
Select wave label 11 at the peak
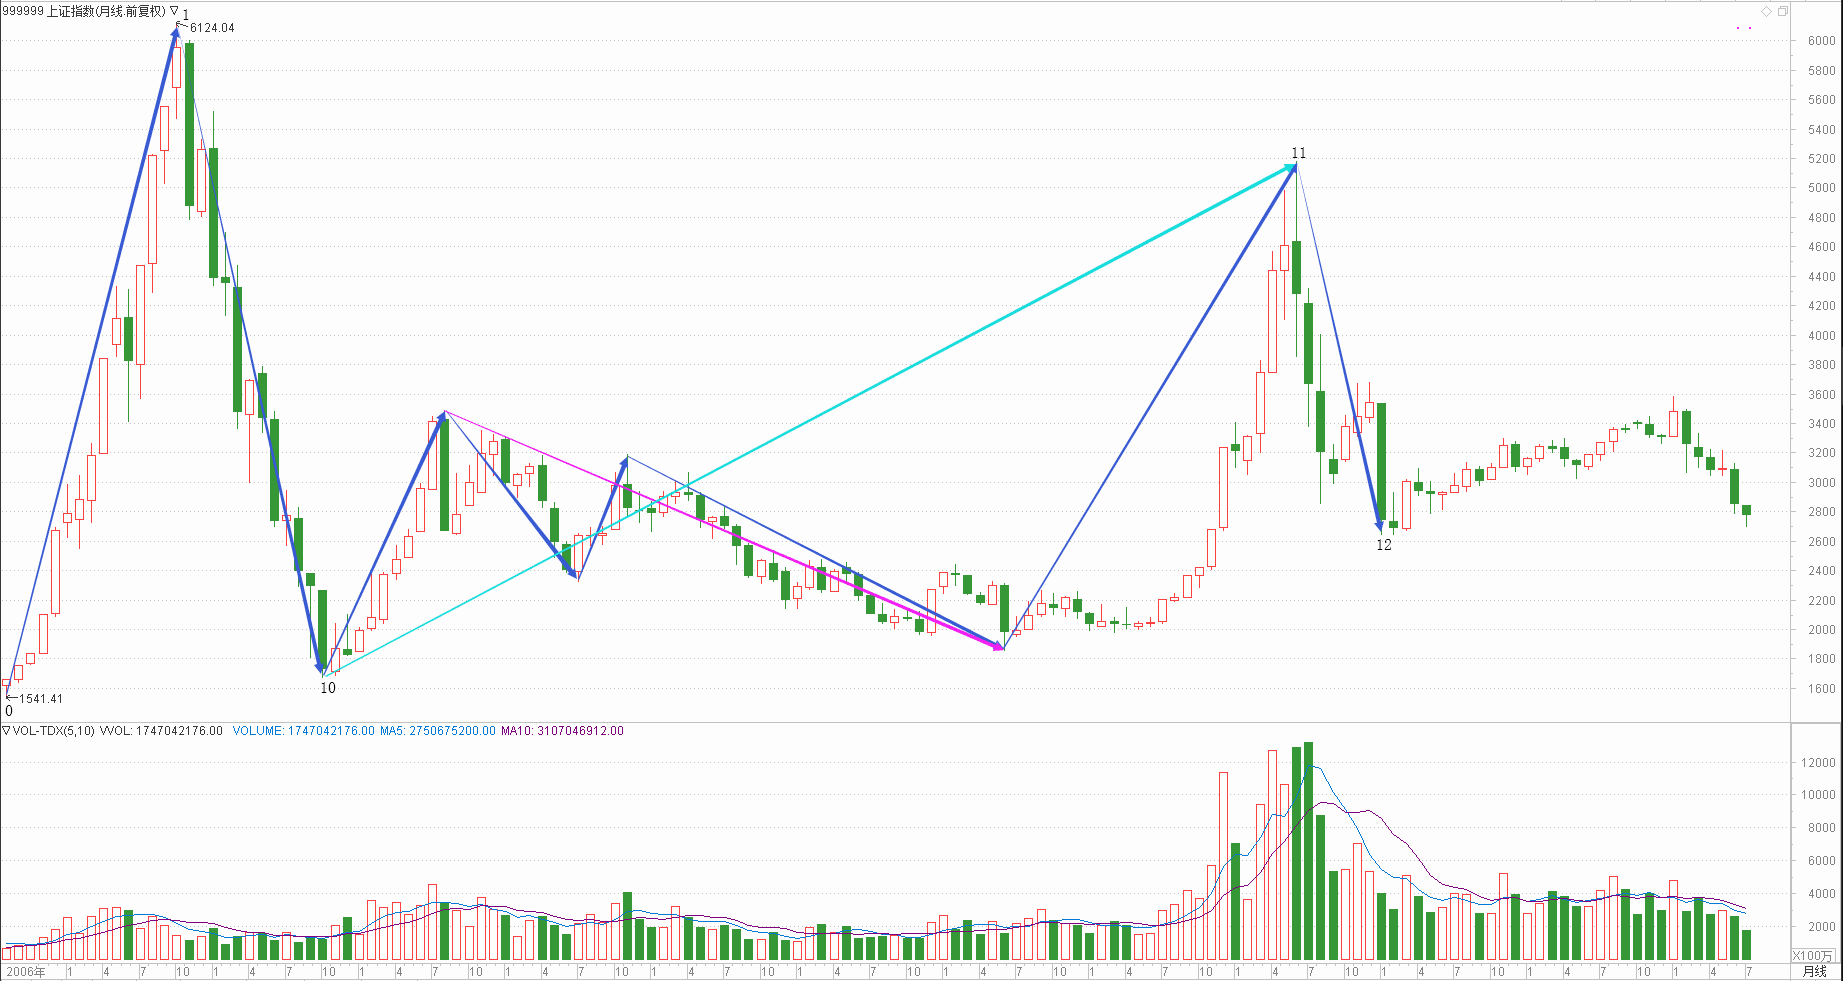click(1298, 153)
